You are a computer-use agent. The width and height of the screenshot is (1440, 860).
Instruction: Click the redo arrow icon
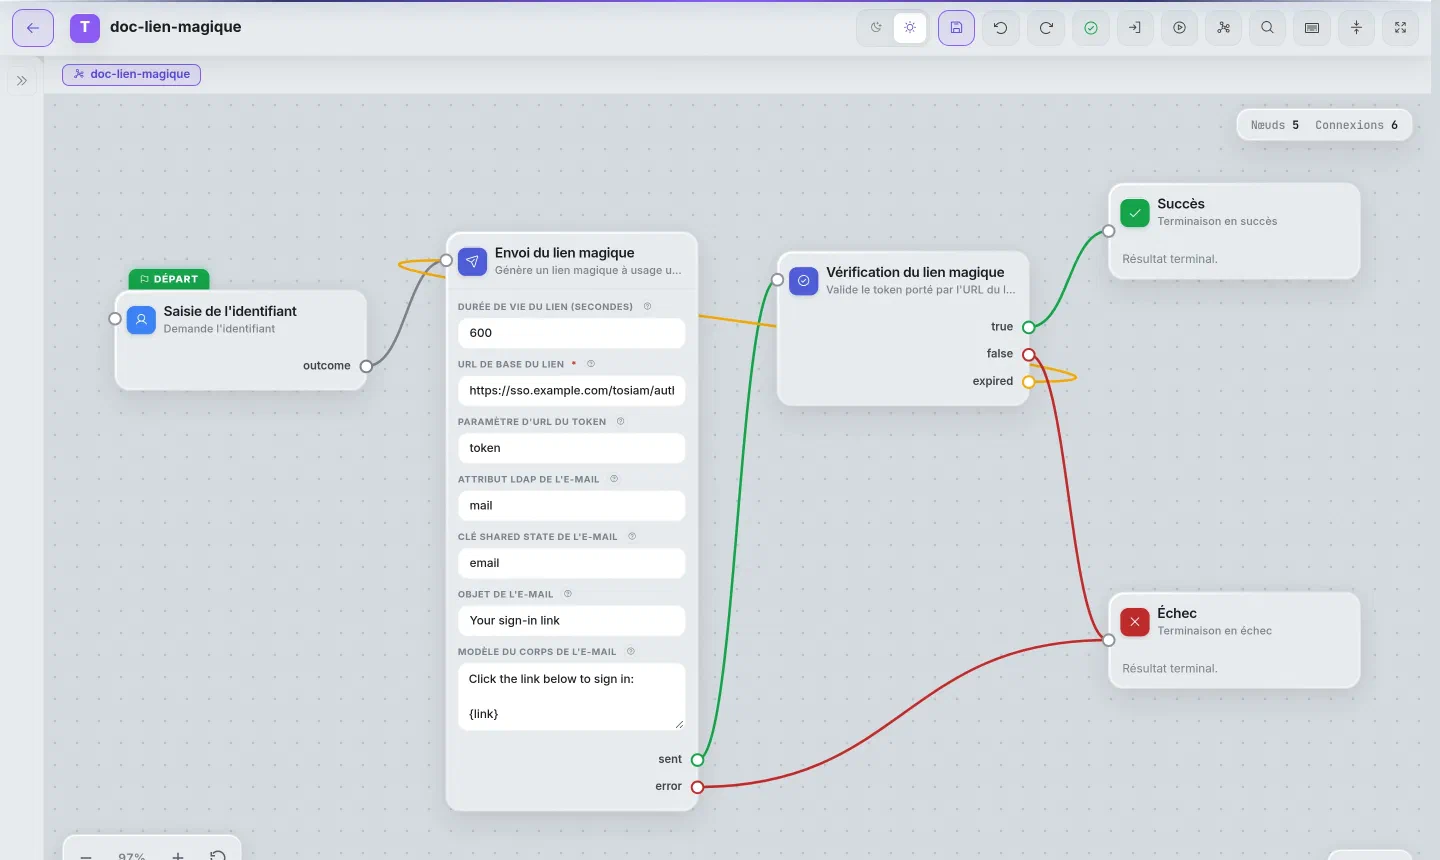(1046, 28)
